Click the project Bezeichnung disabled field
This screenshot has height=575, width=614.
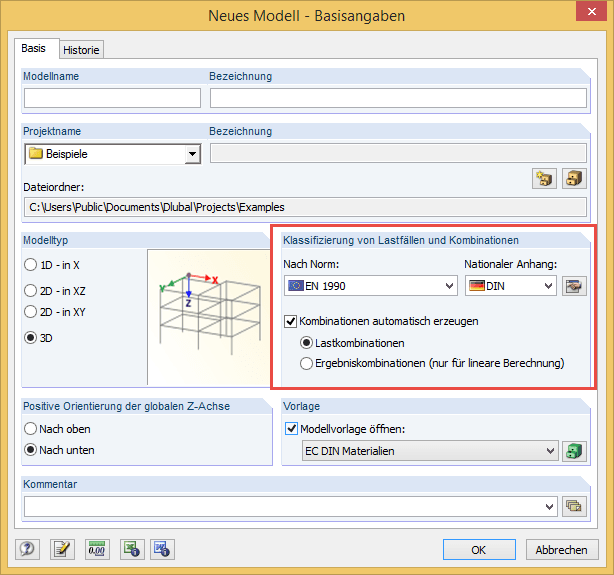click(x=398, y=153)
